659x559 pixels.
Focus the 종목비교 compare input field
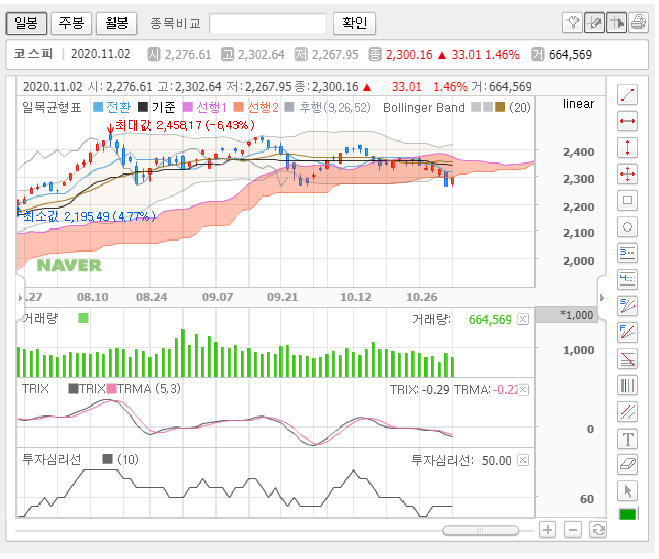(268, 24)
